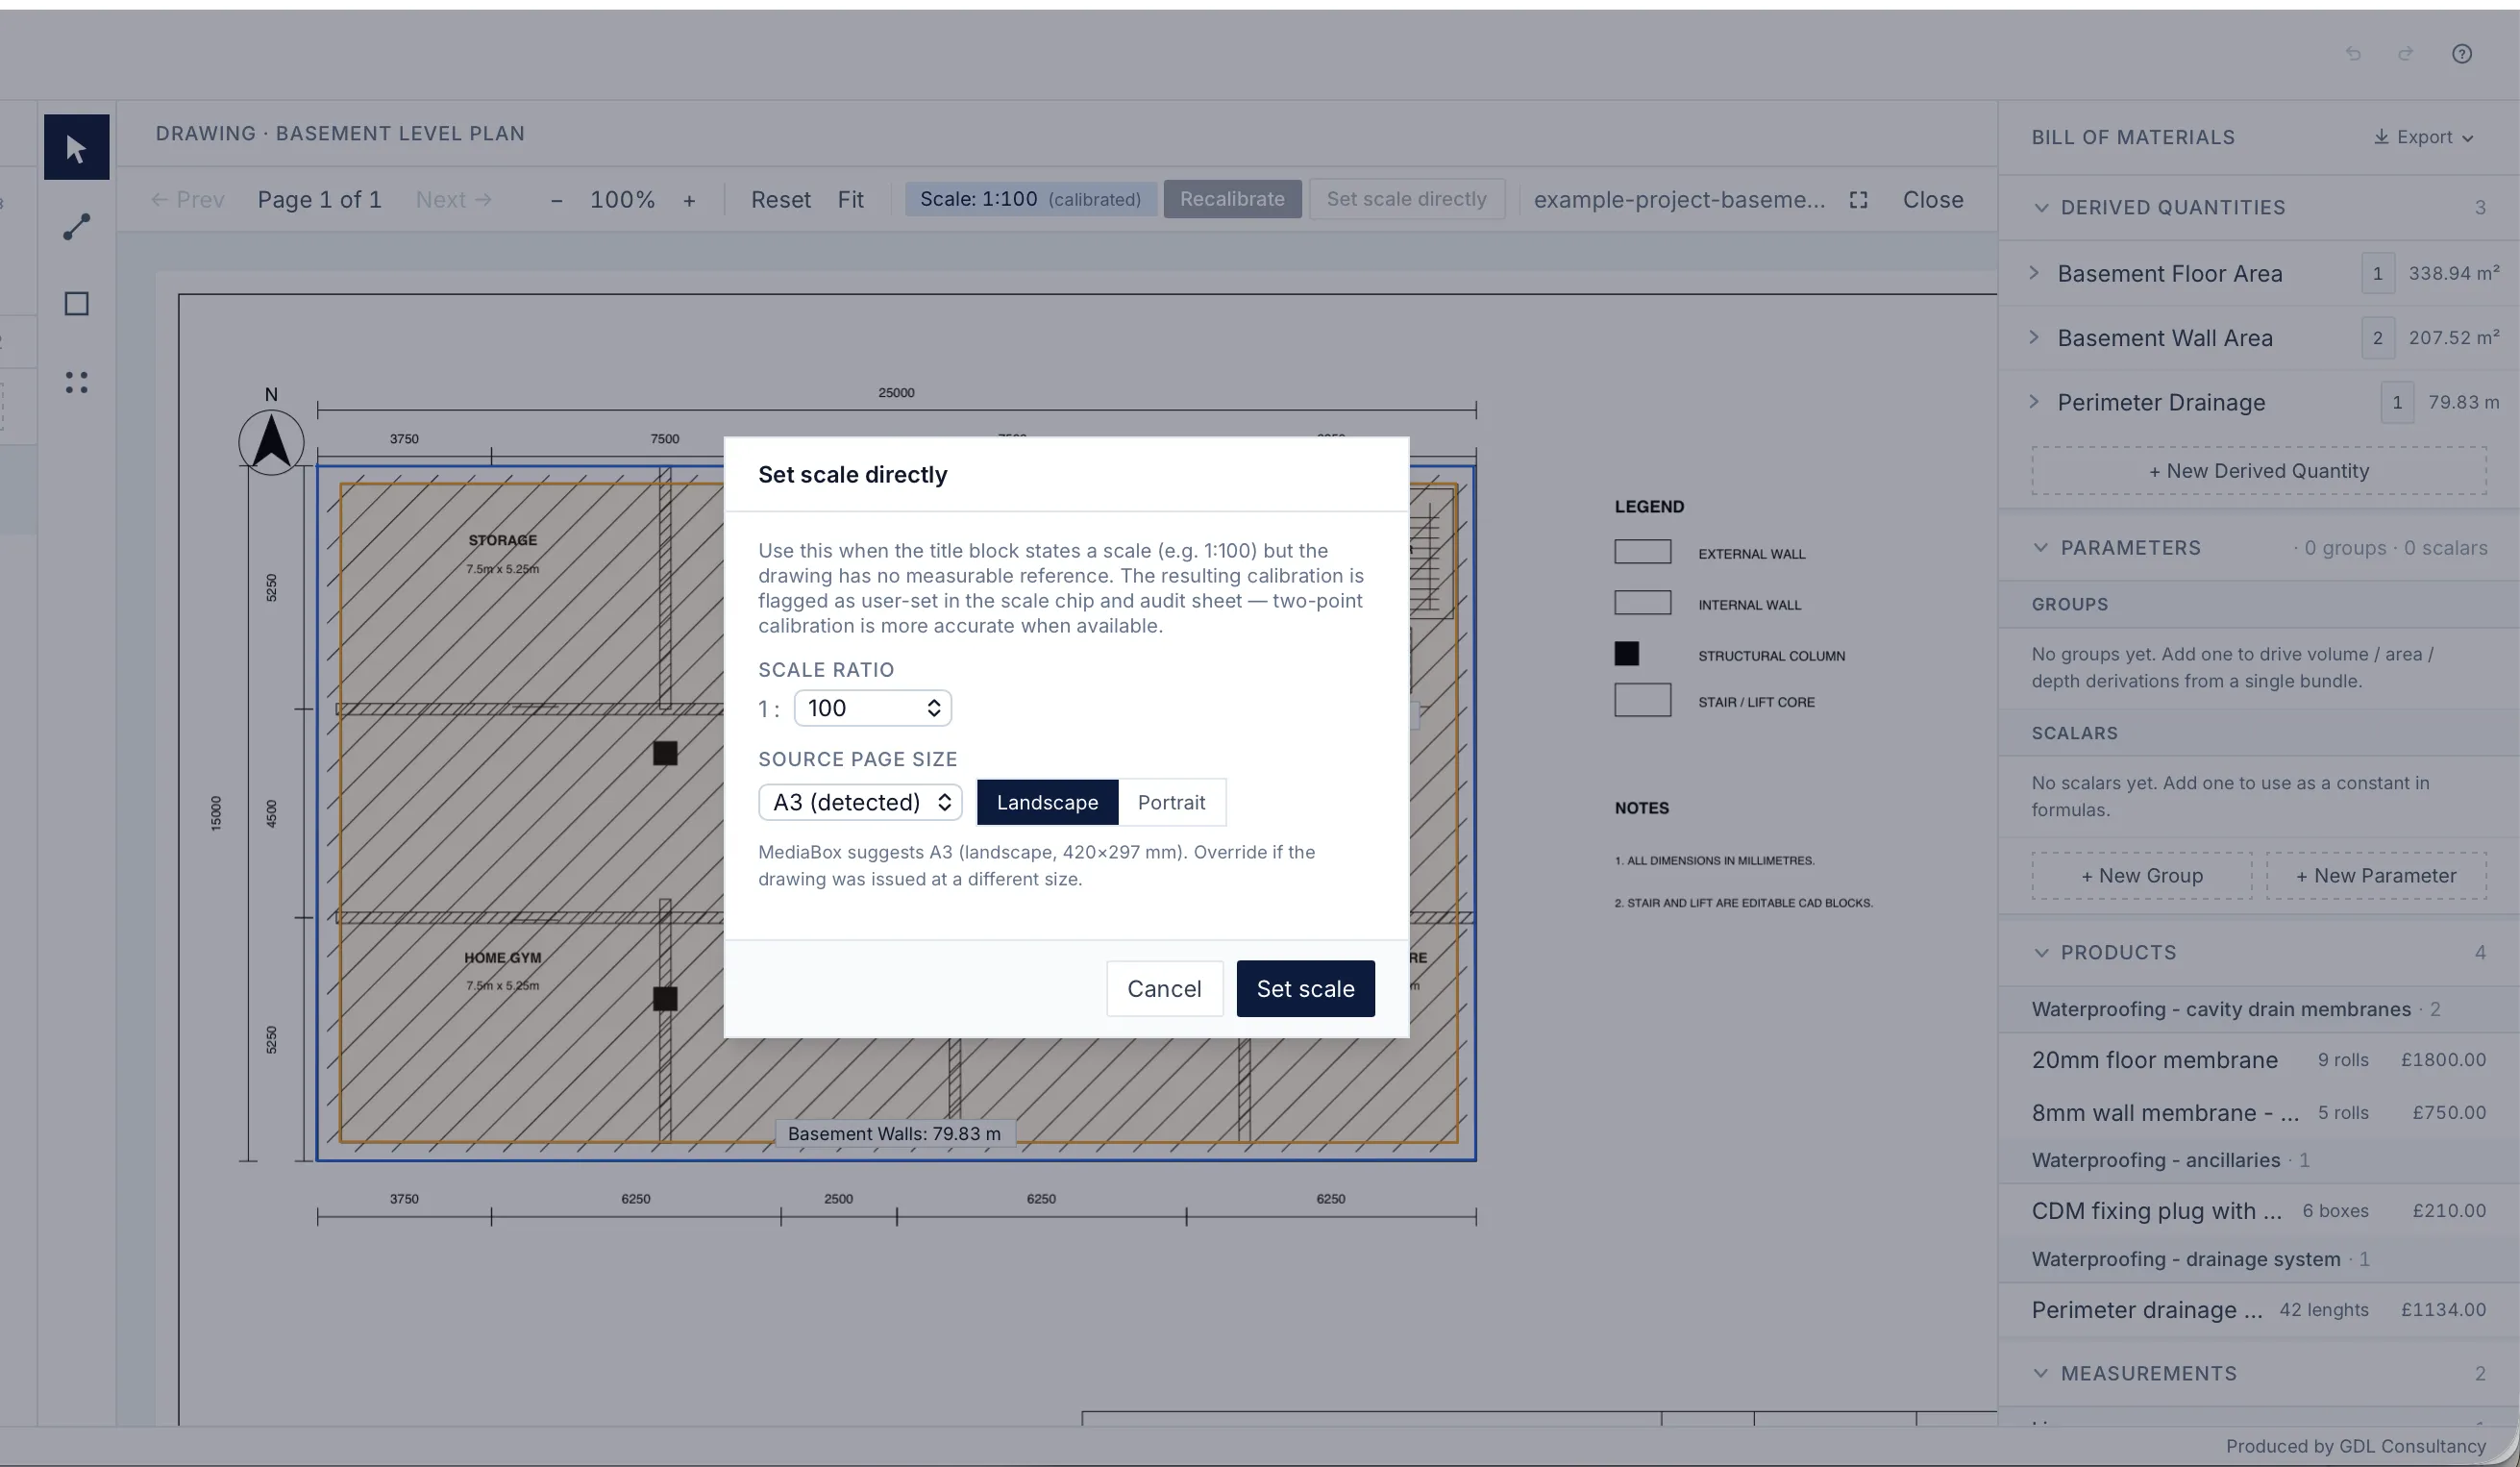This screenshot has height=1467, width=2520.
Task: Click the count badge 2 on Basement Wall Area
Action: (2377, 338)
